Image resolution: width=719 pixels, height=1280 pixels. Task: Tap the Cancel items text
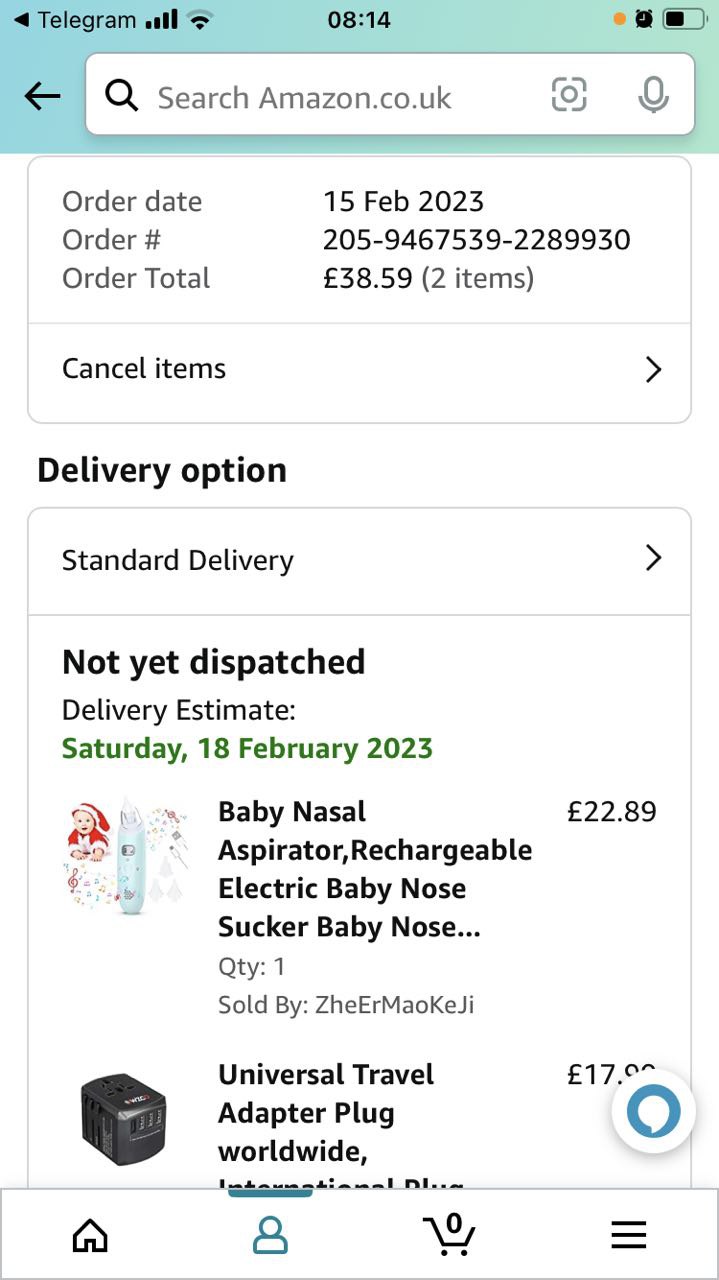[x=144, y=369]
